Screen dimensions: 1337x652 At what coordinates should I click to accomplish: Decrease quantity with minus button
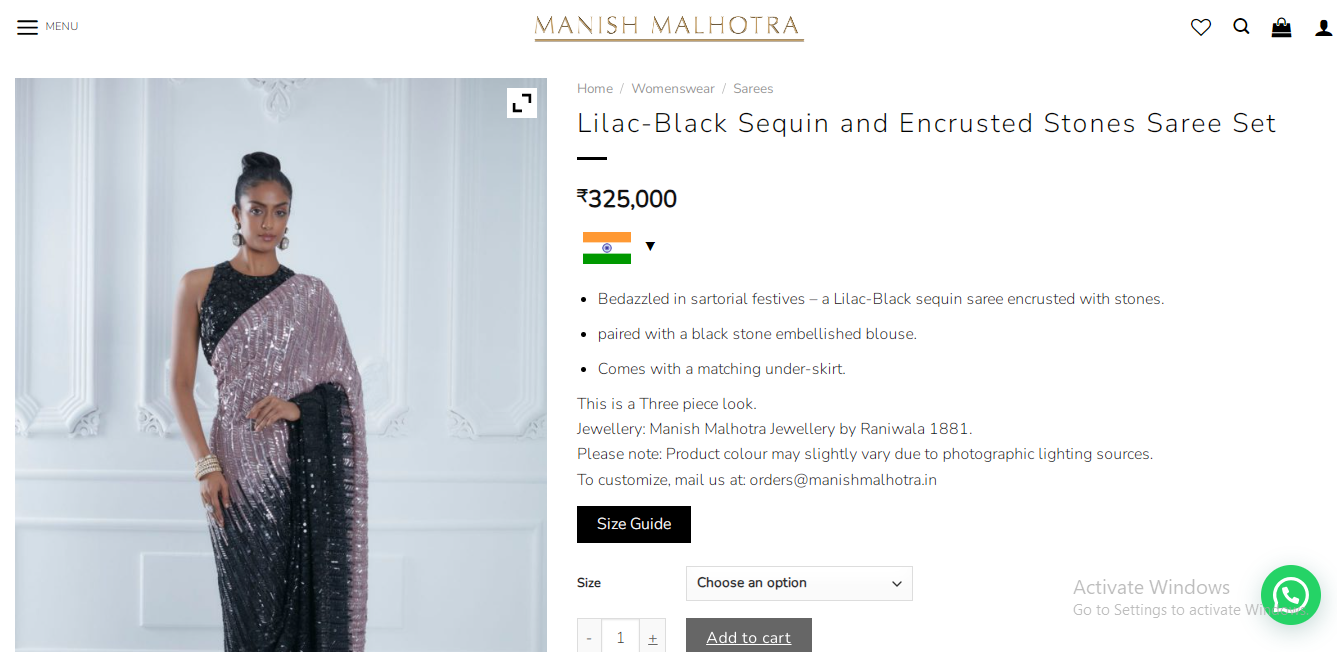click(589, 637)
